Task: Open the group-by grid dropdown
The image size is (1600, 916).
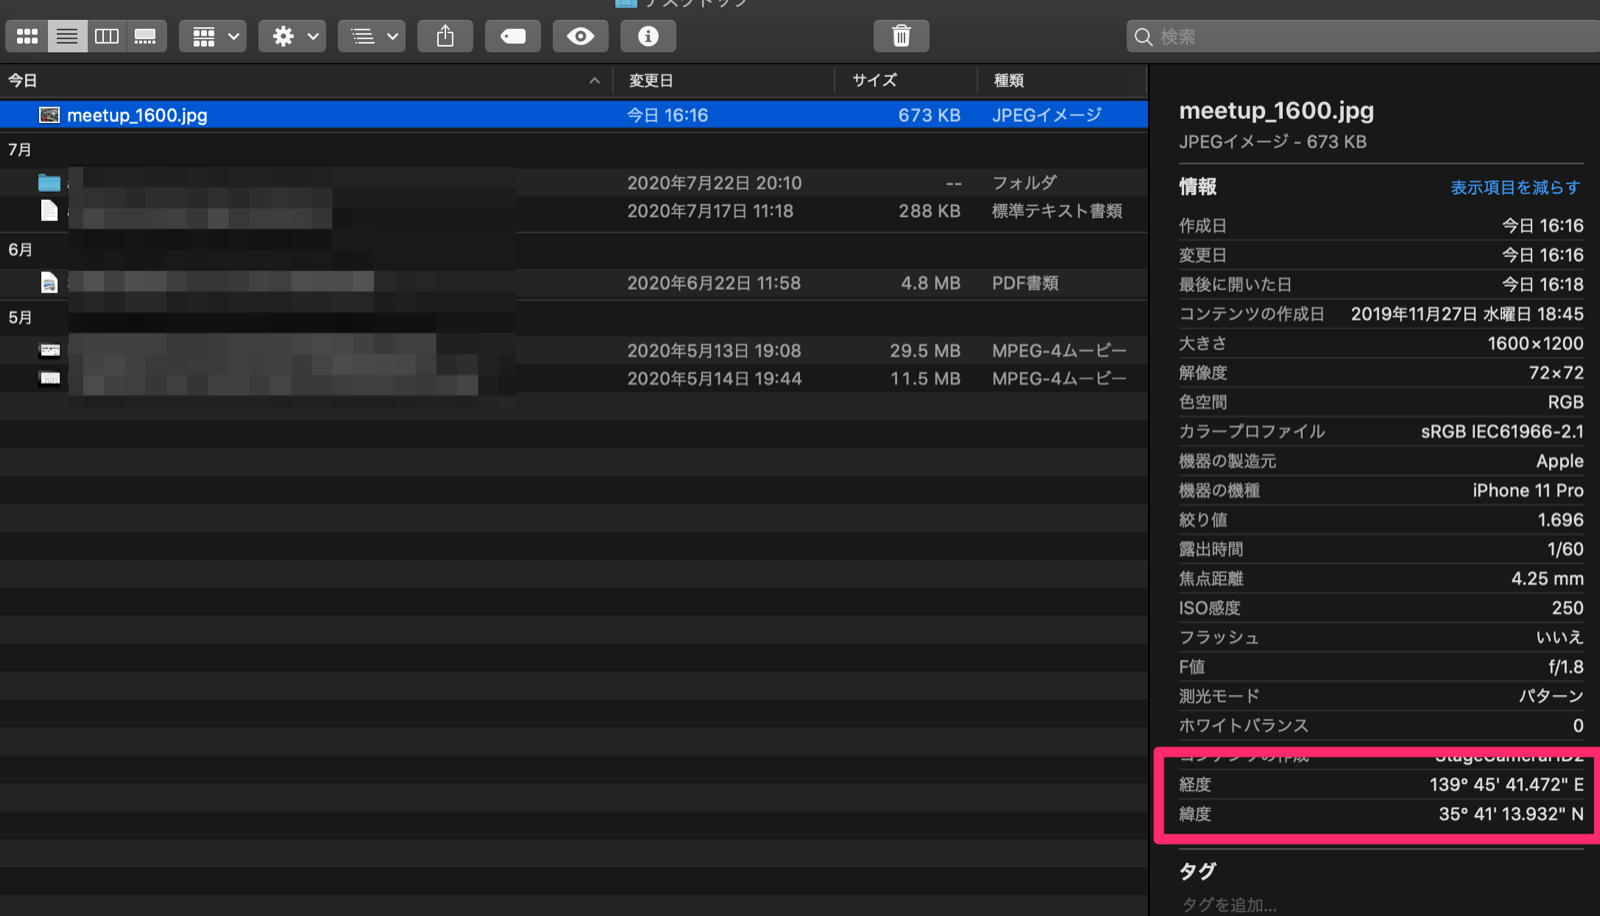Action: click(x=213, y=37)
